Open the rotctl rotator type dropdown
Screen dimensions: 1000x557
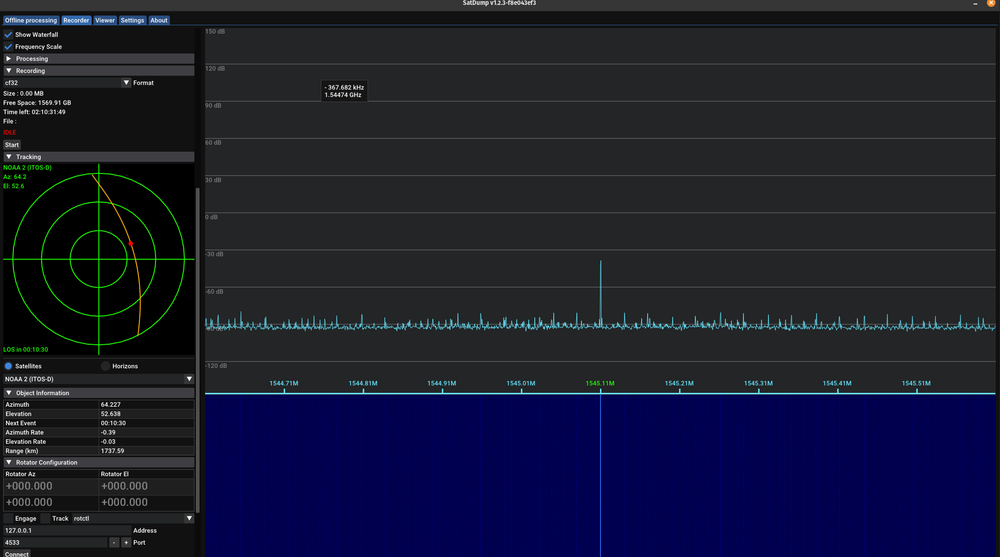click(x=189, y=518)
